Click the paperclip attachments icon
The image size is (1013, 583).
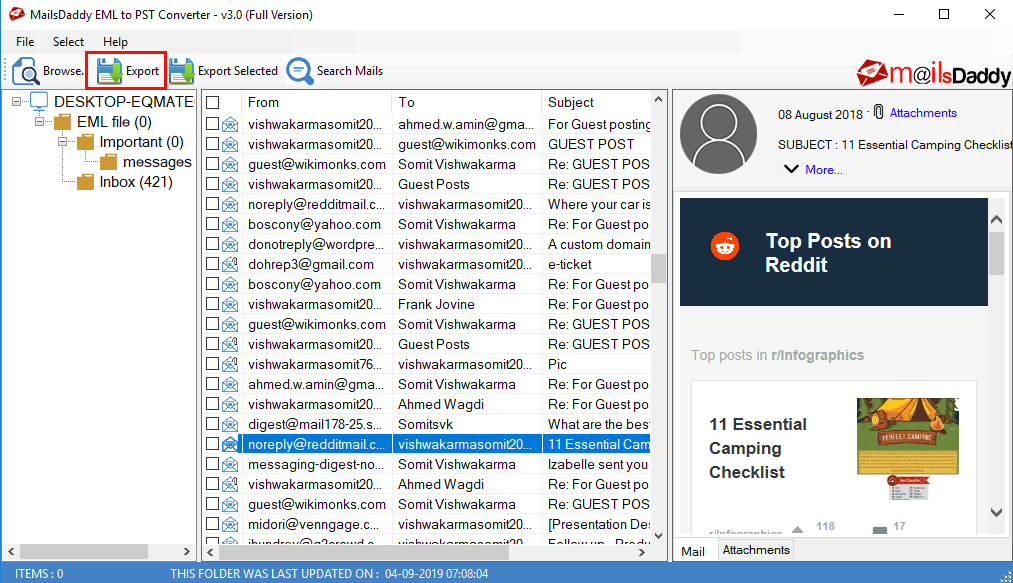coord(878,113)
